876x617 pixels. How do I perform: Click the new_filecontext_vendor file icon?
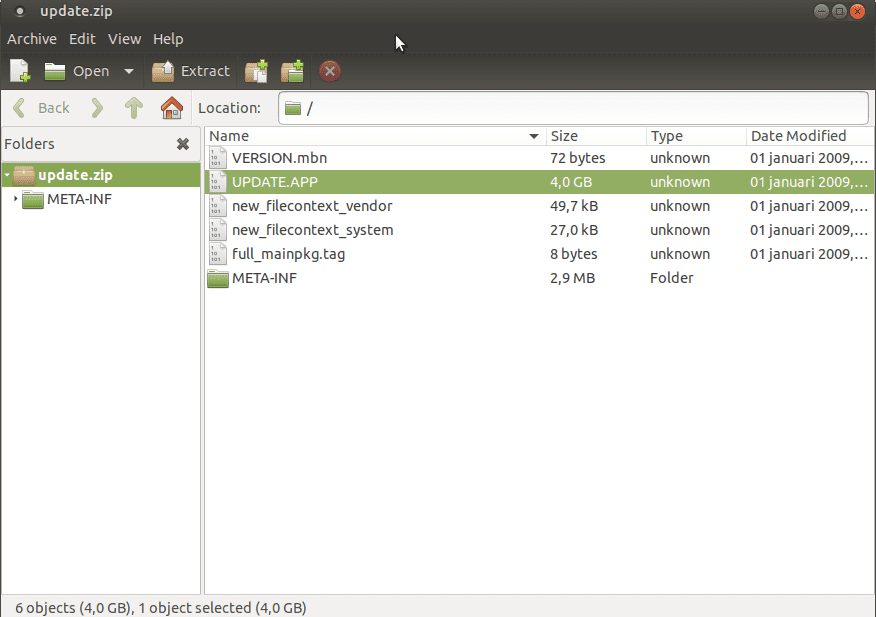tap(217, 206)
